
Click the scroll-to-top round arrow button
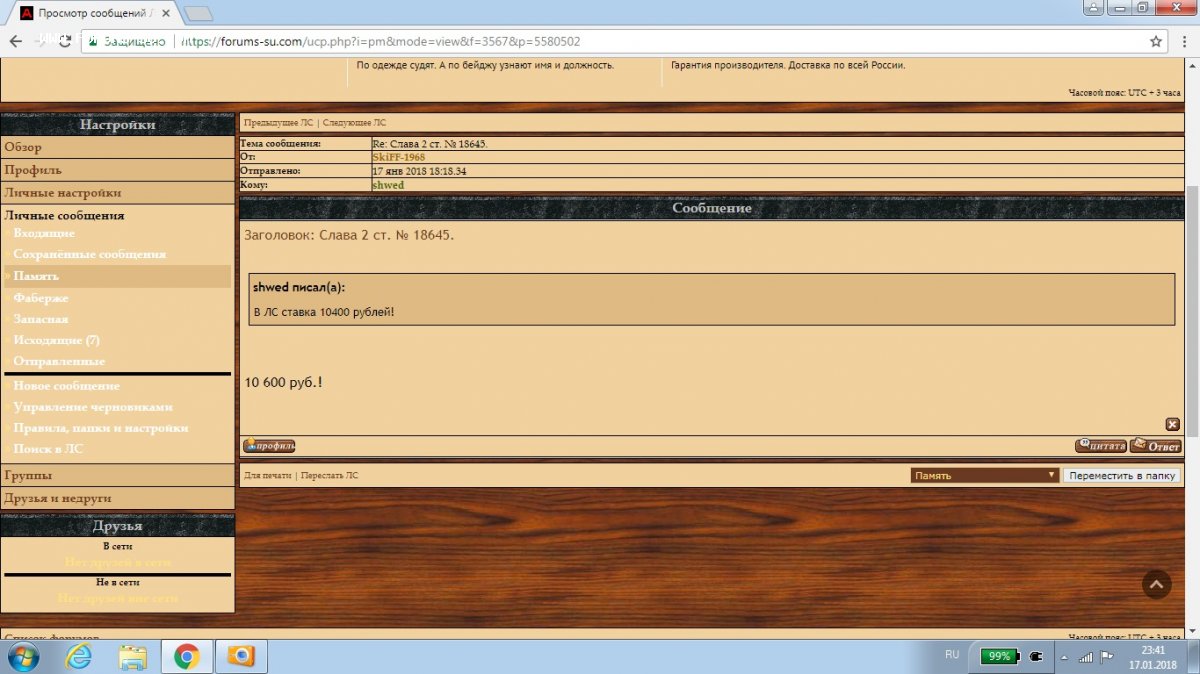click(1156, 584)
